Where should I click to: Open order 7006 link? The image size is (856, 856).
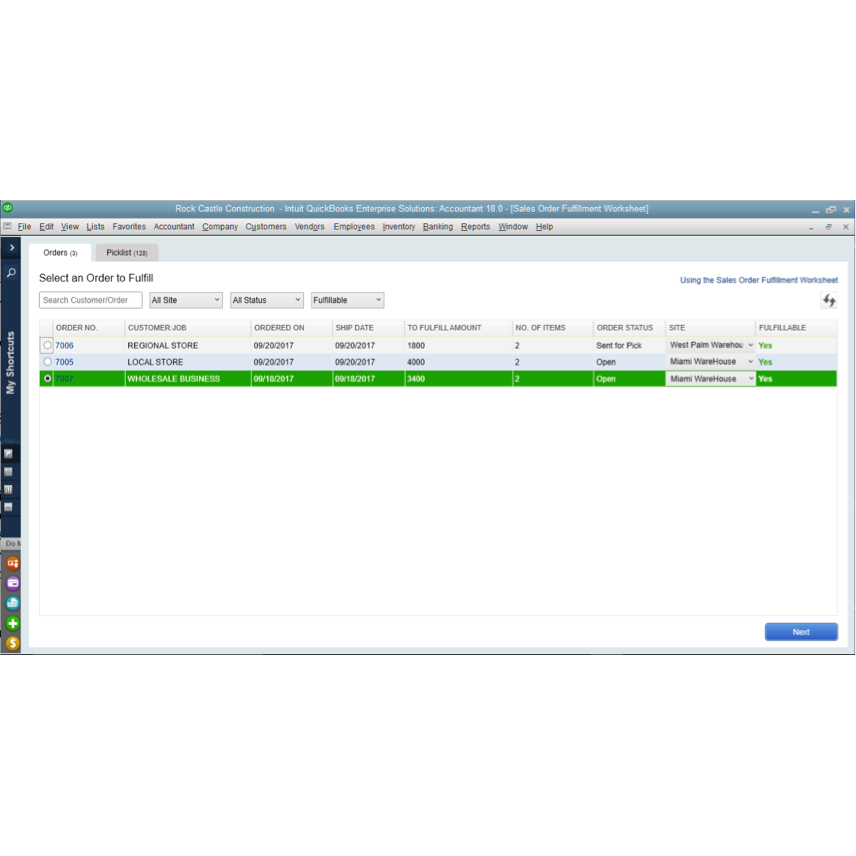coord(64,345)
